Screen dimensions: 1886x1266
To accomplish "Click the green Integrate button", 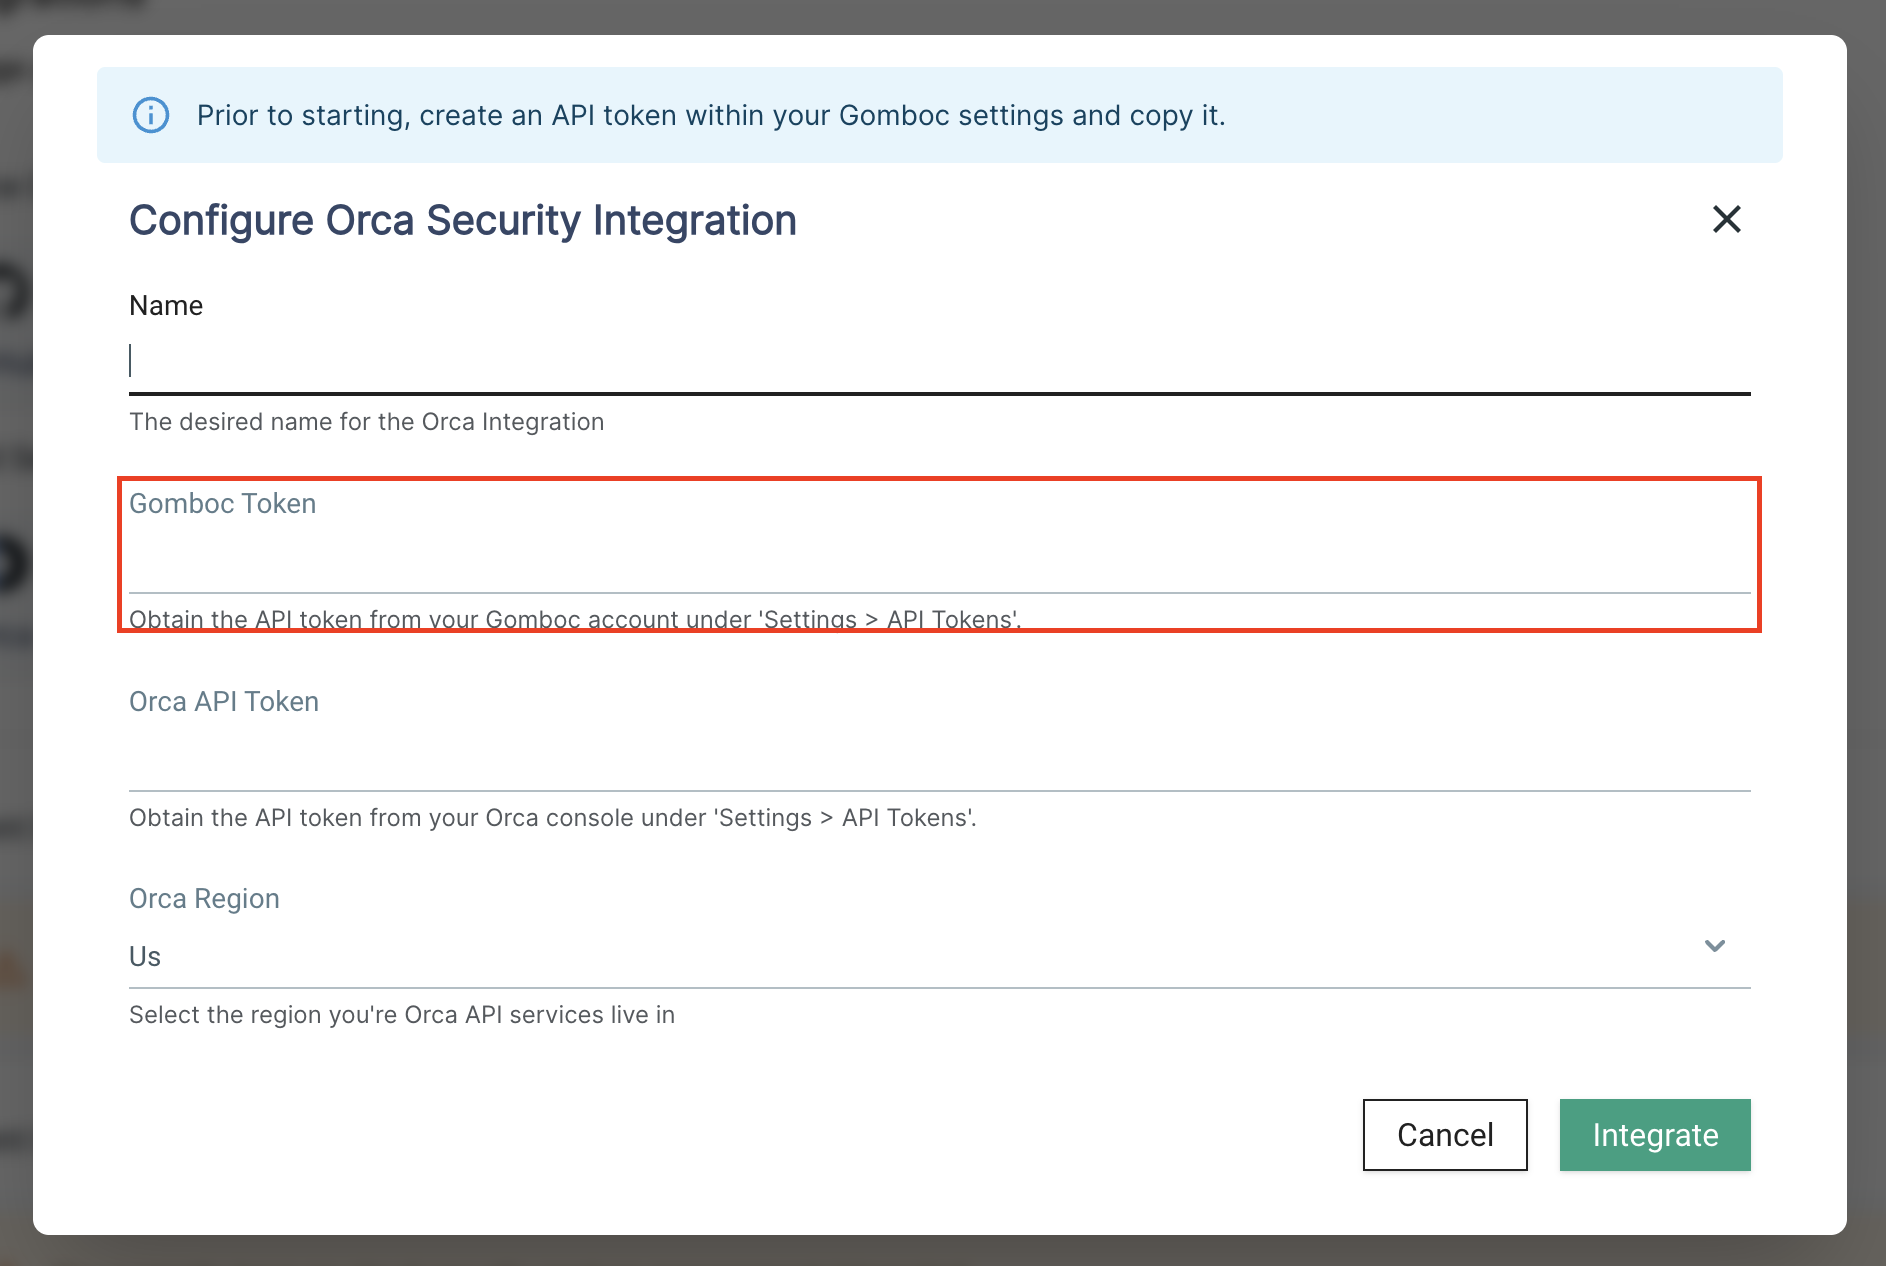I will [x=1655, y=1135].
